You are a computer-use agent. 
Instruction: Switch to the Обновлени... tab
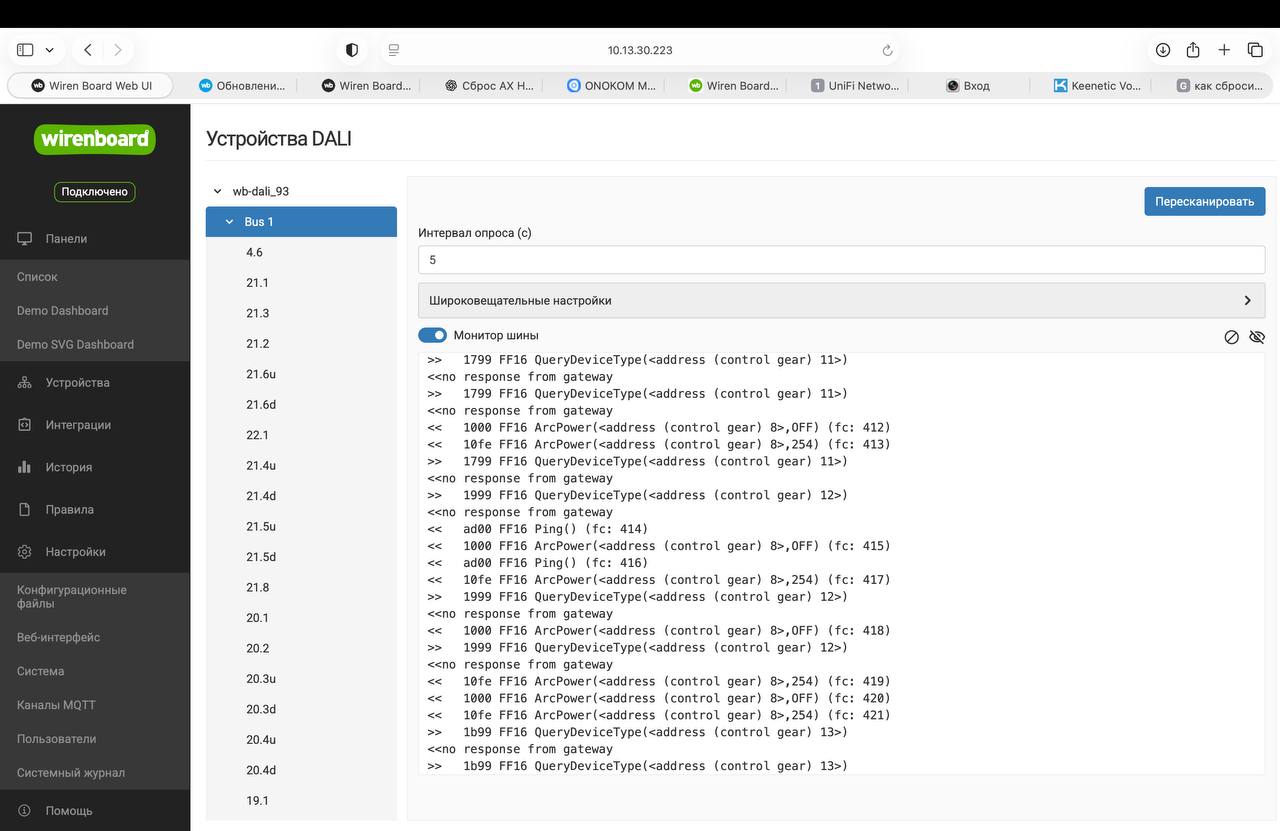(242, 86)
